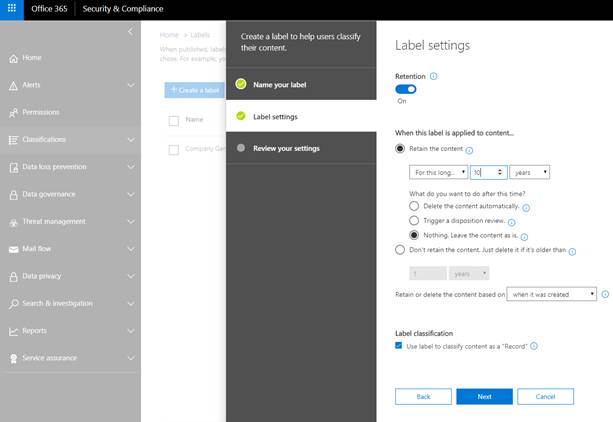Screen dimensions: 613x422
Task: Open the Office 365 app launcher waffle
Action: 12,9
